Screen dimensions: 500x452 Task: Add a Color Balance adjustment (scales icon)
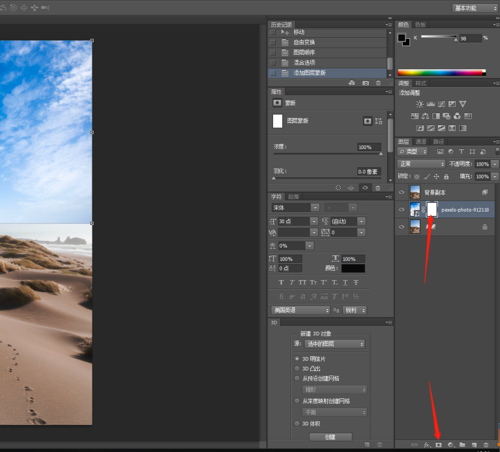(x=425, y=116)
